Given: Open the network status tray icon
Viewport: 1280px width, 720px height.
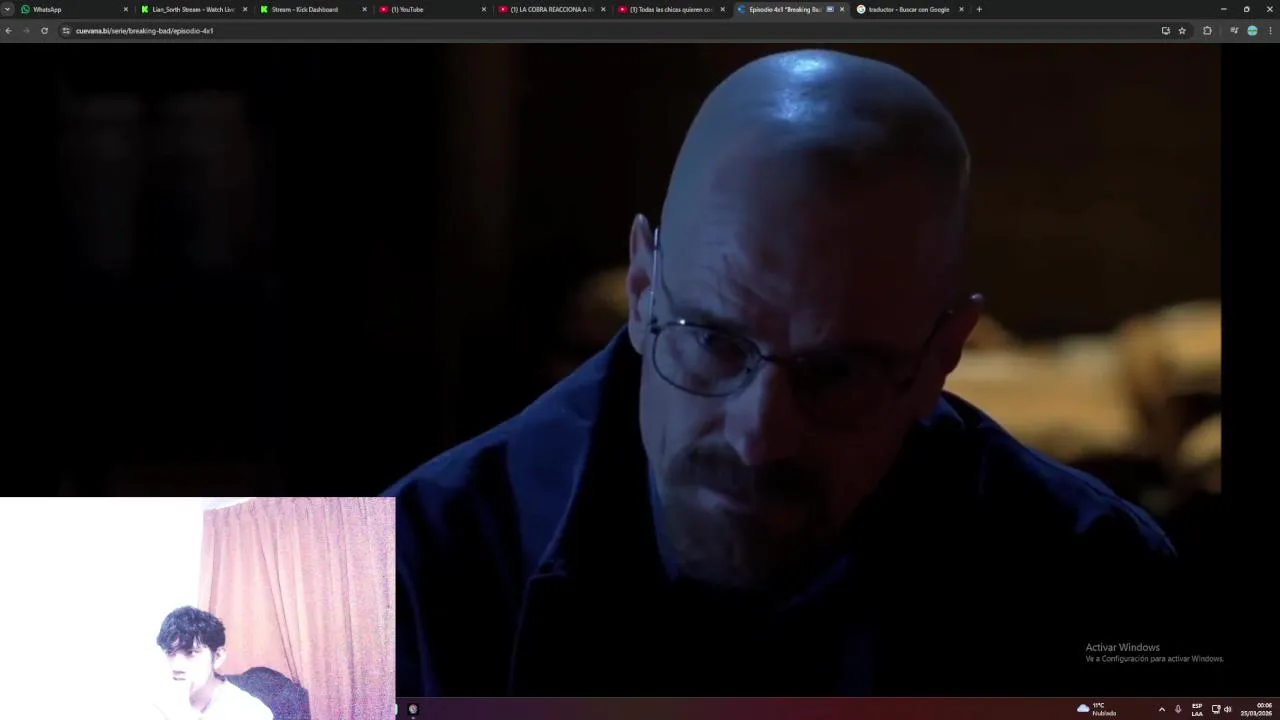Looking at the screenshot, I should pos(1216,709).
